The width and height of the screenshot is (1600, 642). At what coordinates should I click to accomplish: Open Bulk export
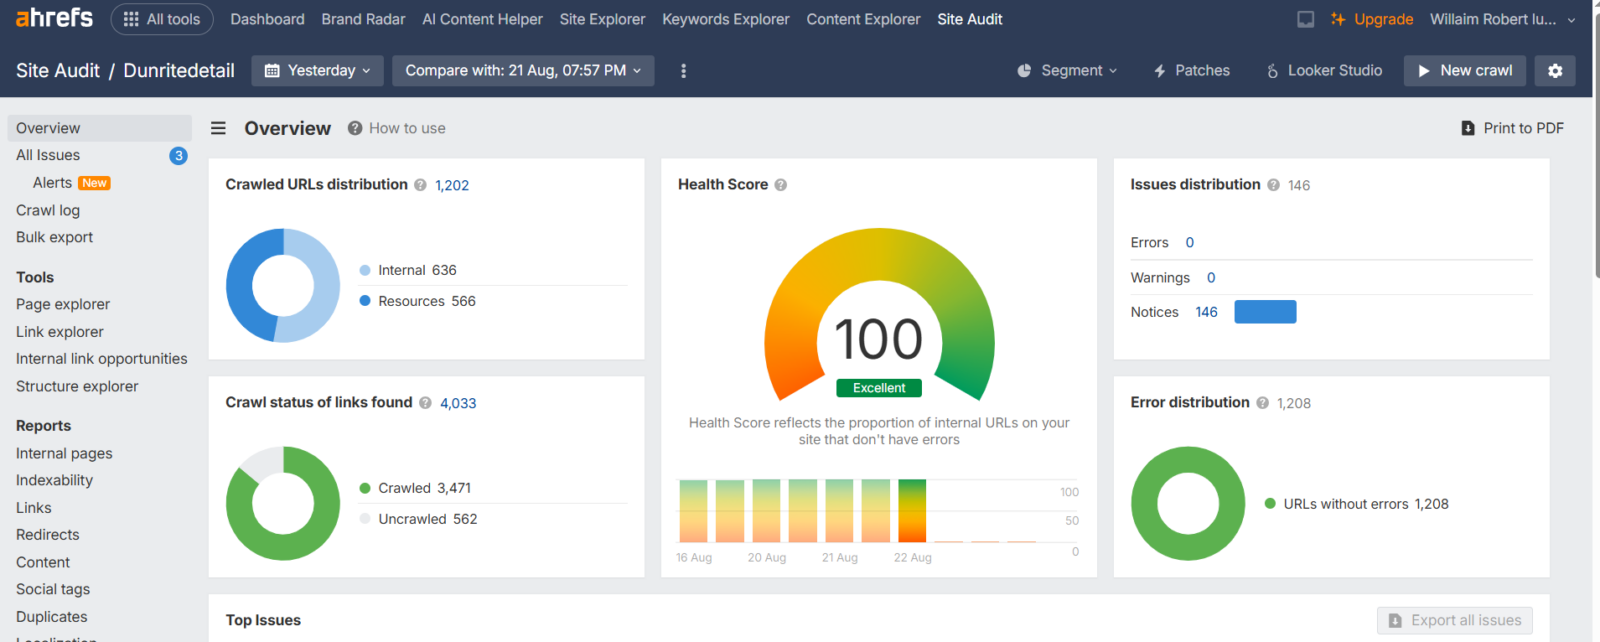click(54, 237)
